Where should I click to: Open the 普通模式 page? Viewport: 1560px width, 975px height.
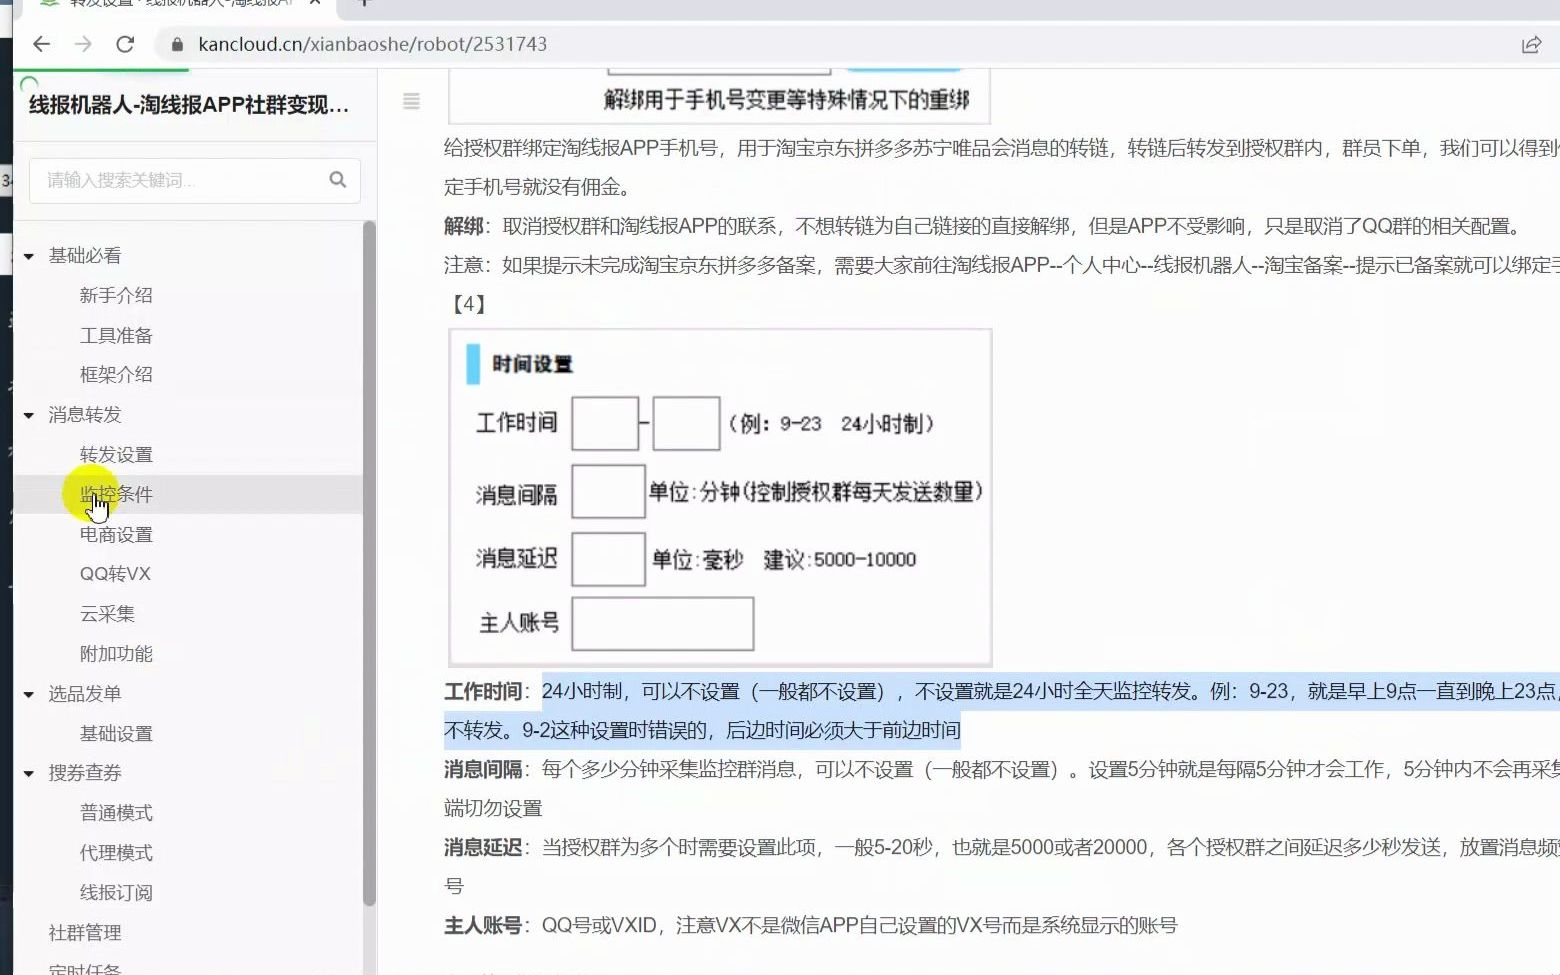[x=116, y=813]
